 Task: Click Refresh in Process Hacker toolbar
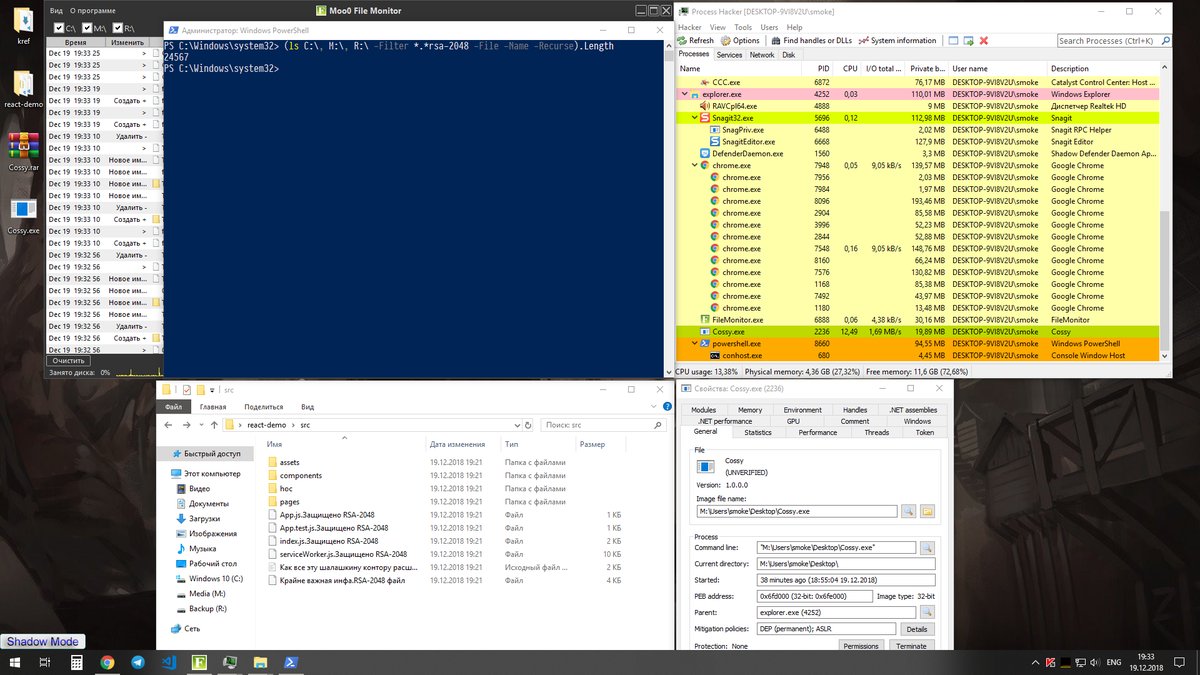[x=697, y=41]
